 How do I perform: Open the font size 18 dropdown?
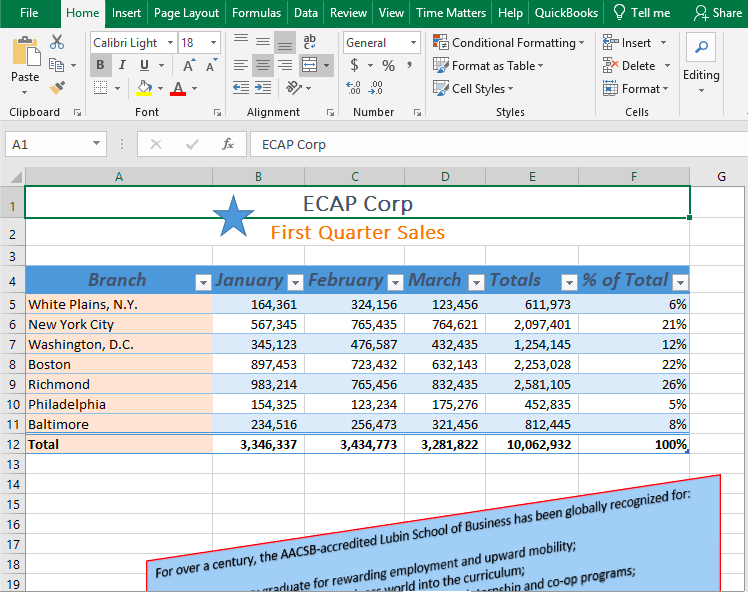pos(213,42)
